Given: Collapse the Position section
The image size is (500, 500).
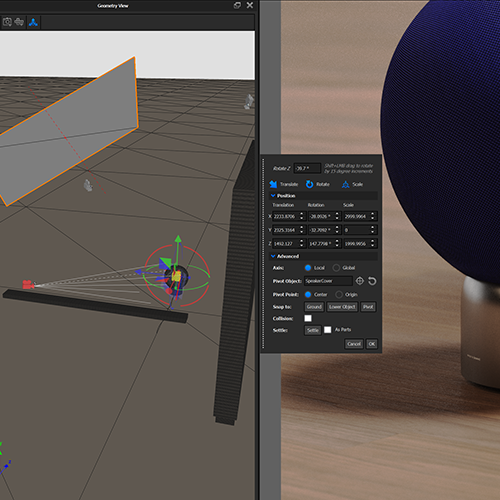Looking at the screenshot, I should [x=273, y=196].
